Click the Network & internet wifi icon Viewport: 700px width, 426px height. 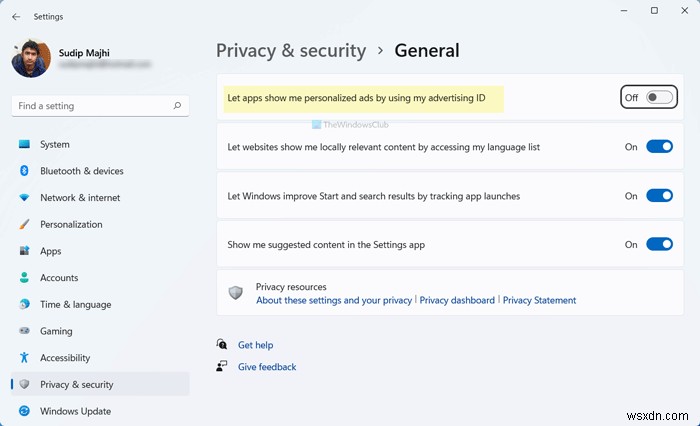click(x=24, y=198)
